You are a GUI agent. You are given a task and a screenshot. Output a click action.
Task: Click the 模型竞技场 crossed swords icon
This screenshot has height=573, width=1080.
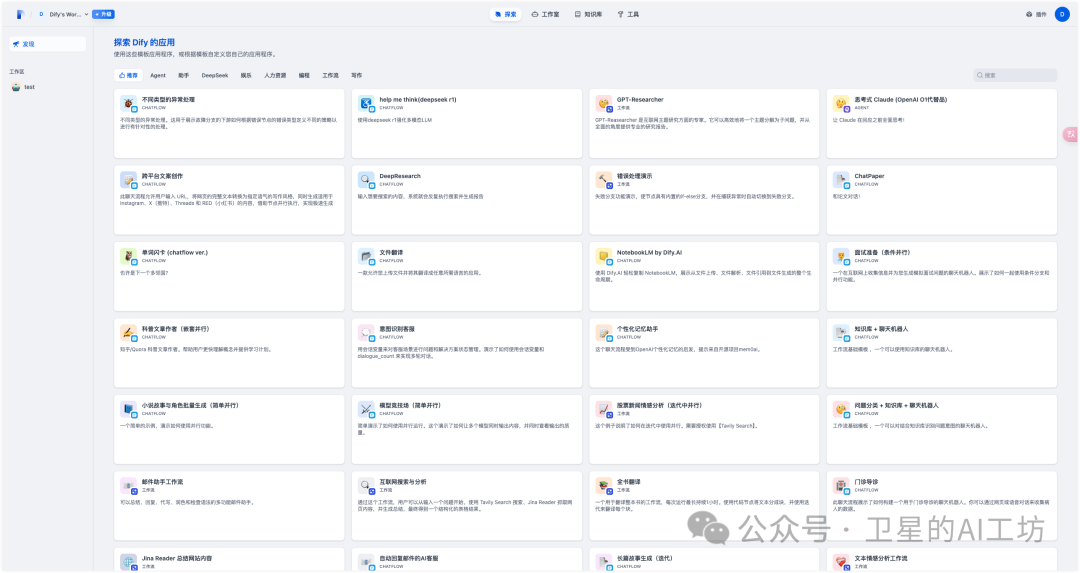coord(366,410)
